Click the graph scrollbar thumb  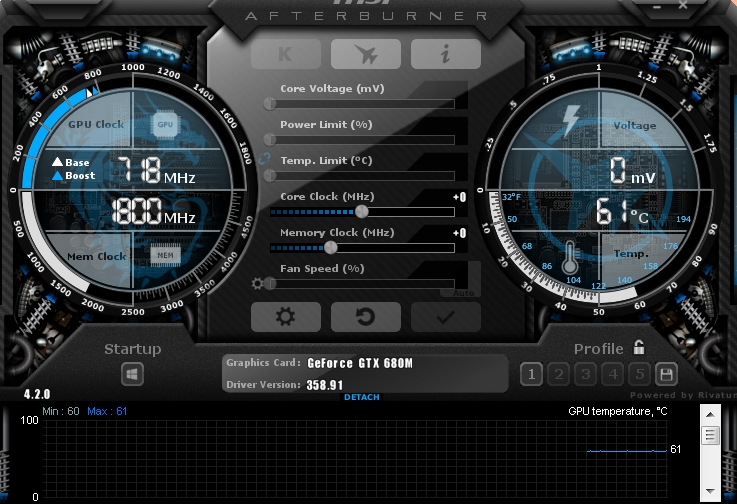pos(710,435)
